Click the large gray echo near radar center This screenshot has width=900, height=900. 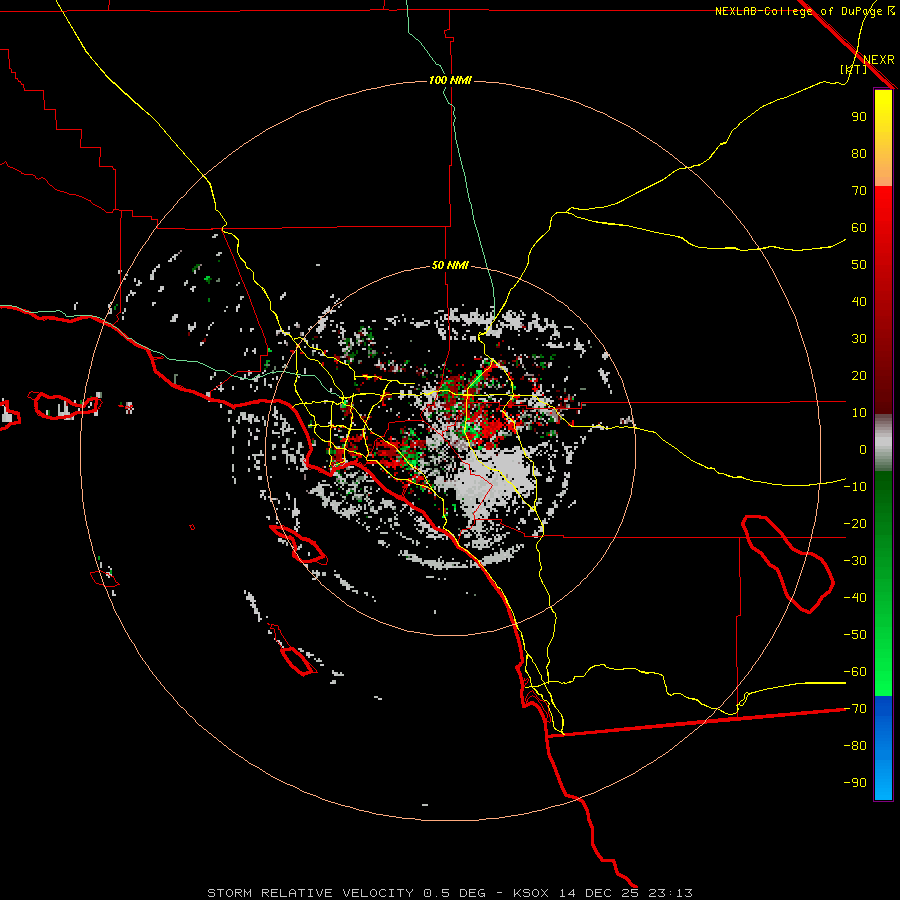[x=494, y=479]
